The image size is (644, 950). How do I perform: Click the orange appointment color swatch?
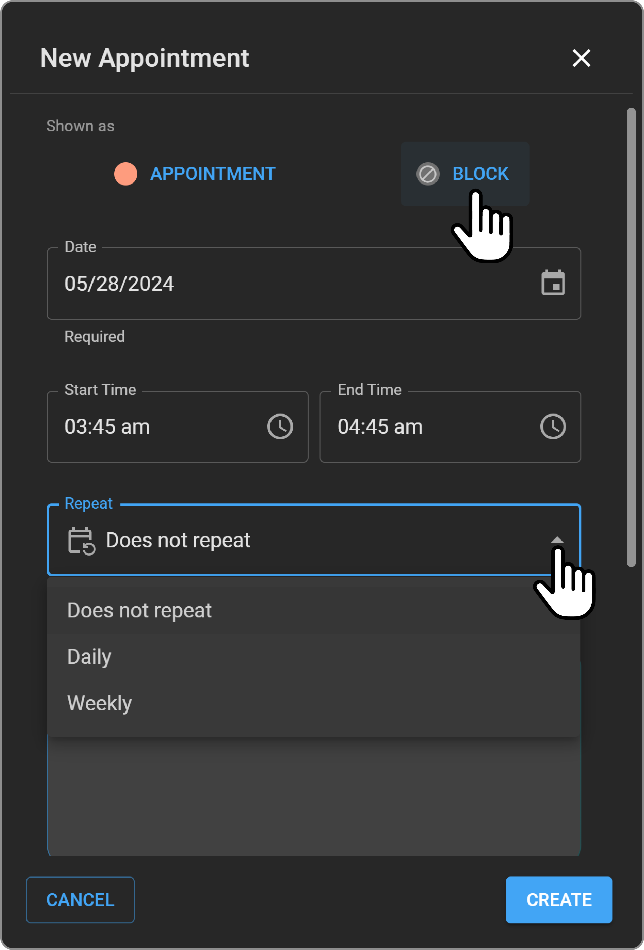point(126,173)
